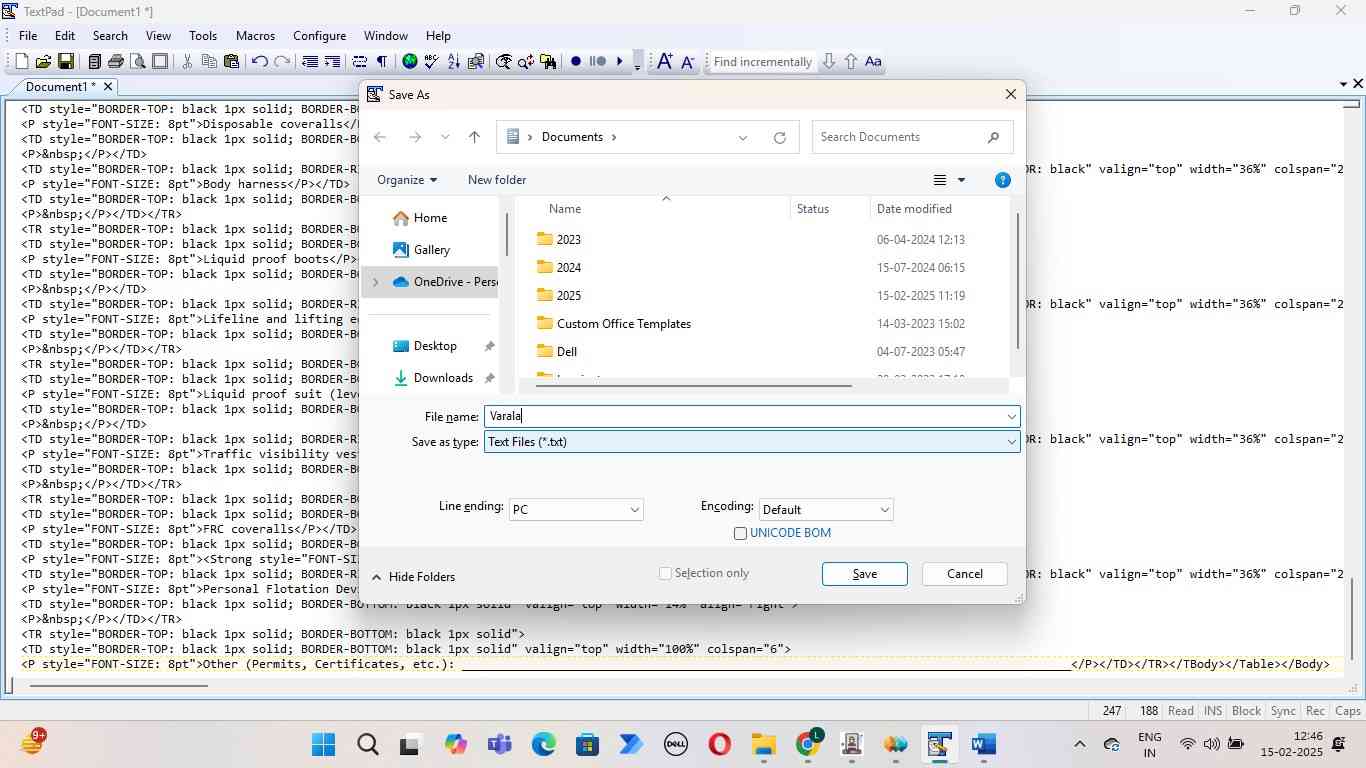
Task: Open the Encoding dropdown
Action: click(x=826, y=510)
